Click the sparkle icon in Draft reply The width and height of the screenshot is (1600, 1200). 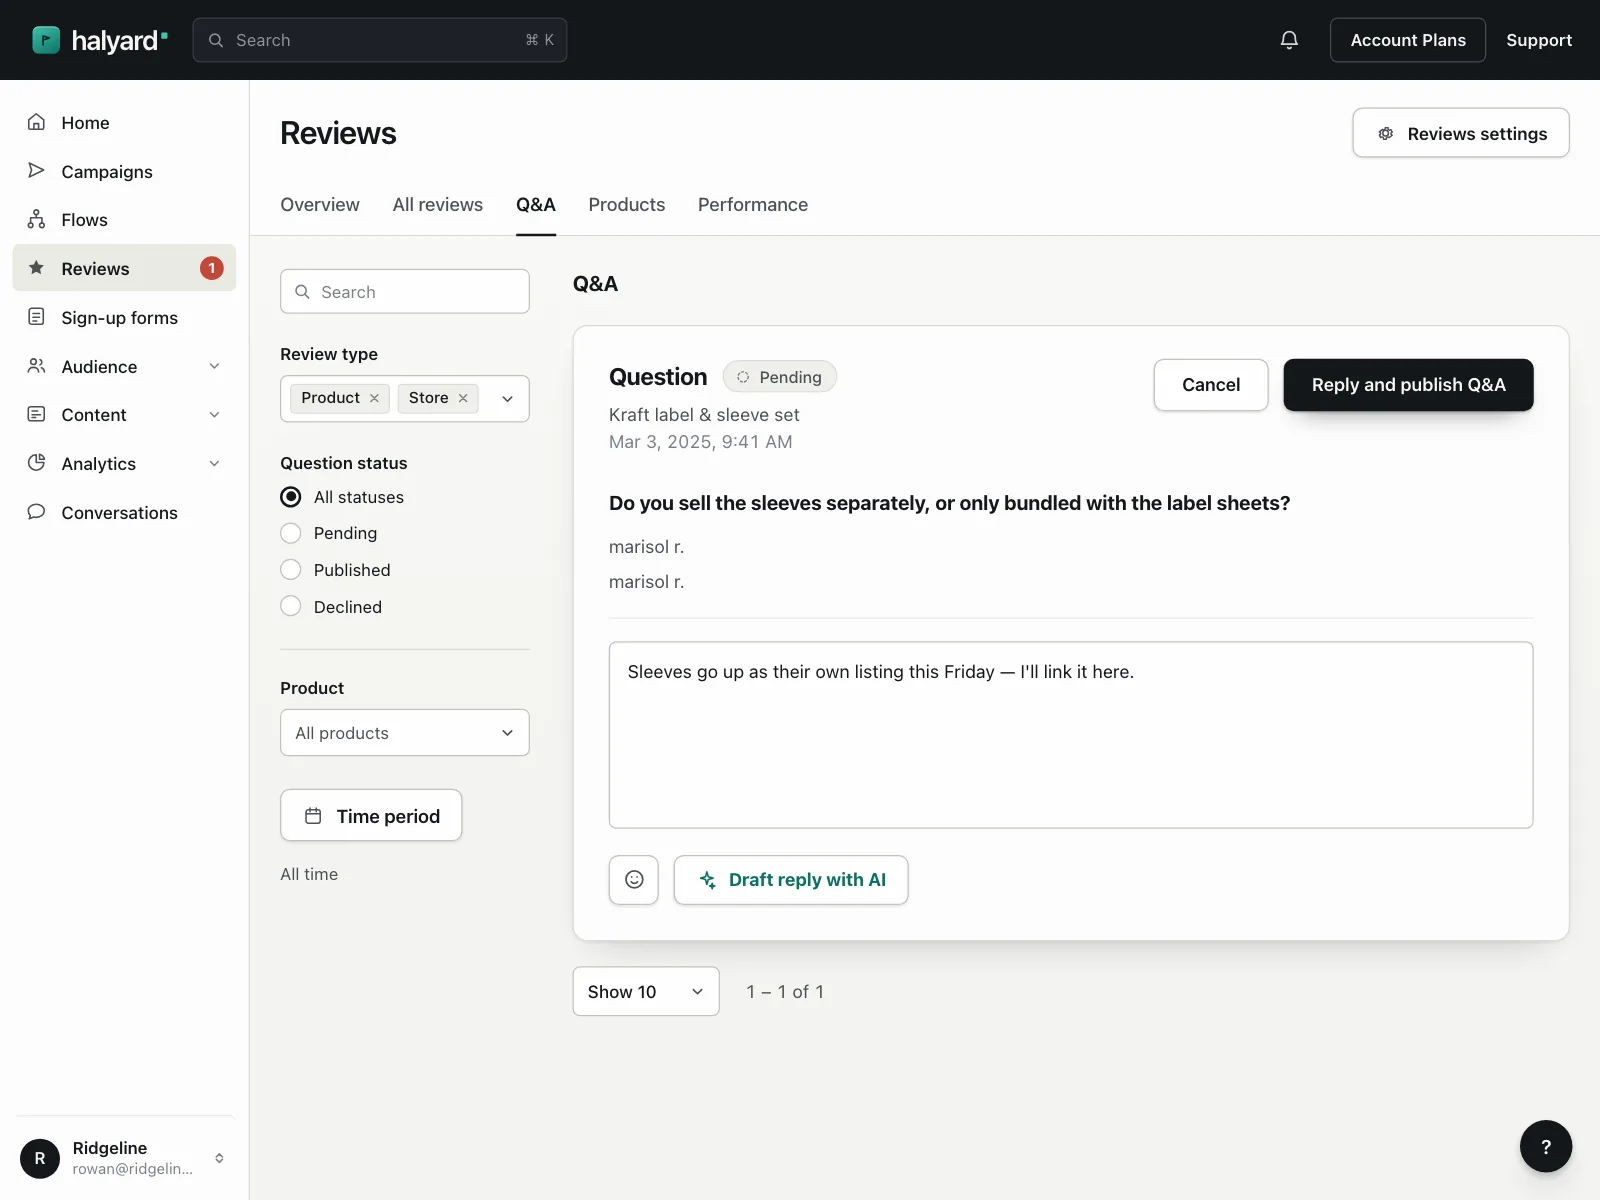(707, 880)
